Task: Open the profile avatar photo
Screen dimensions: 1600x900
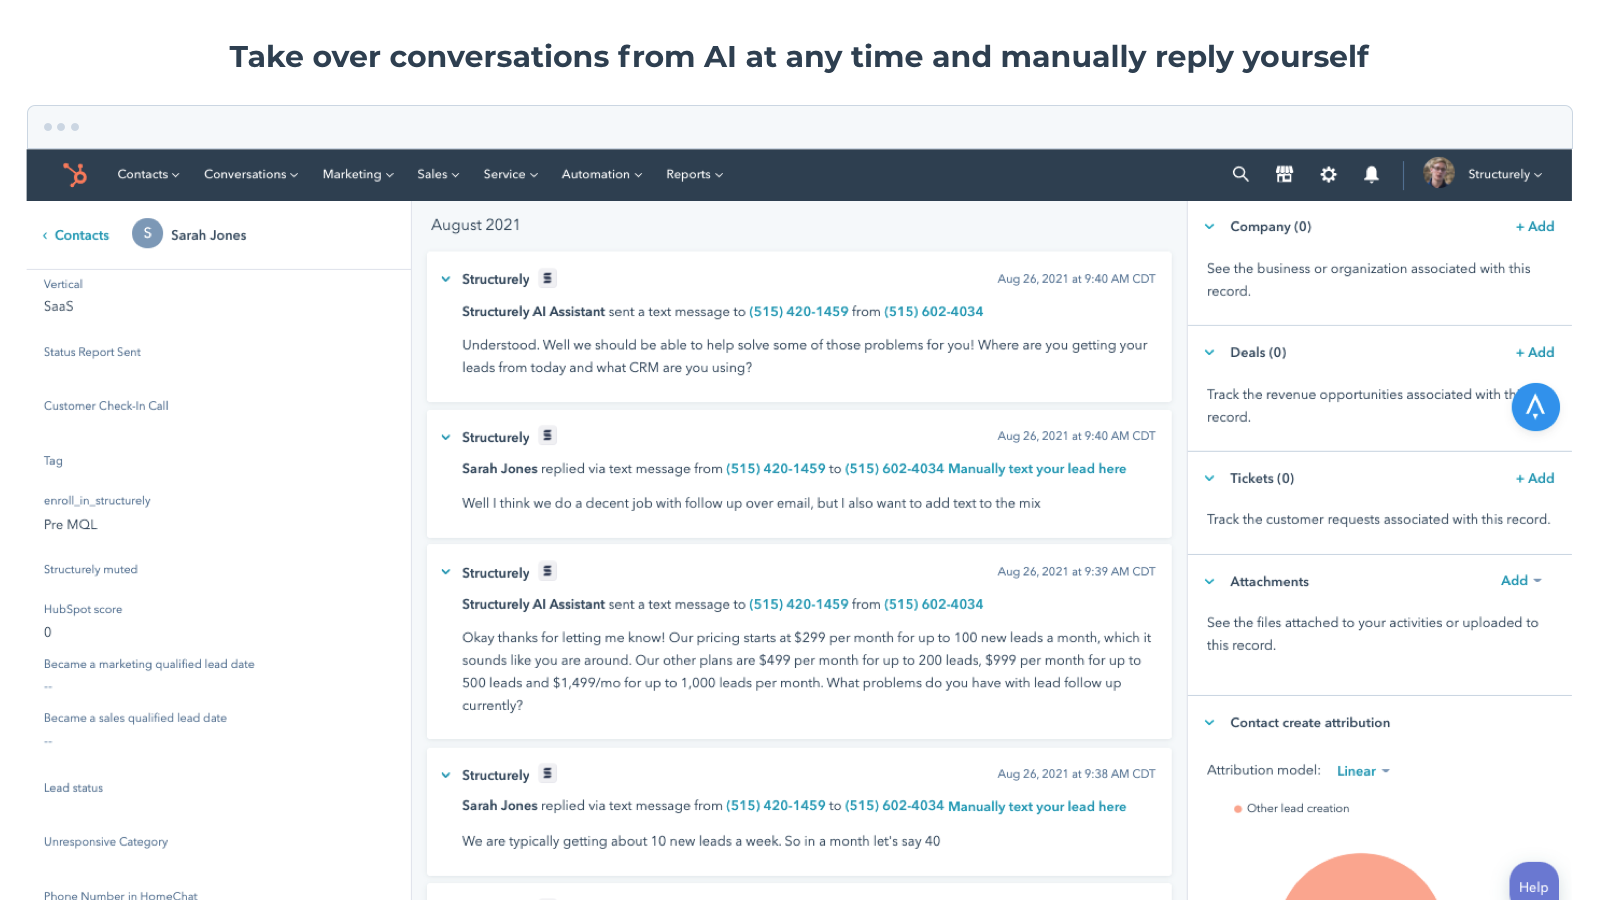Action: [1438, 173]
